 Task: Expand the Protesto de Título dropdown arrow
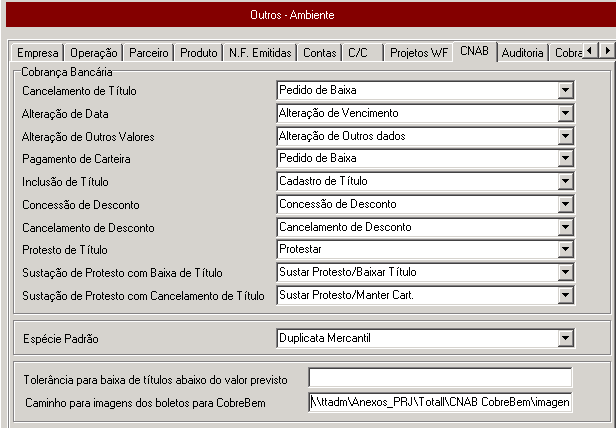point(565,249)
